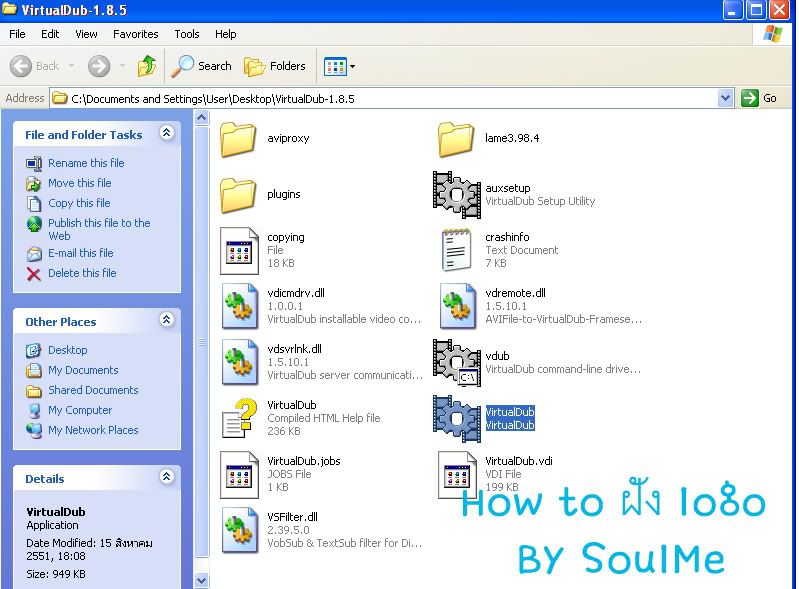Select the plugins folder icon
The width and height of the screenshot is (799, 589).
coord(237,195)
